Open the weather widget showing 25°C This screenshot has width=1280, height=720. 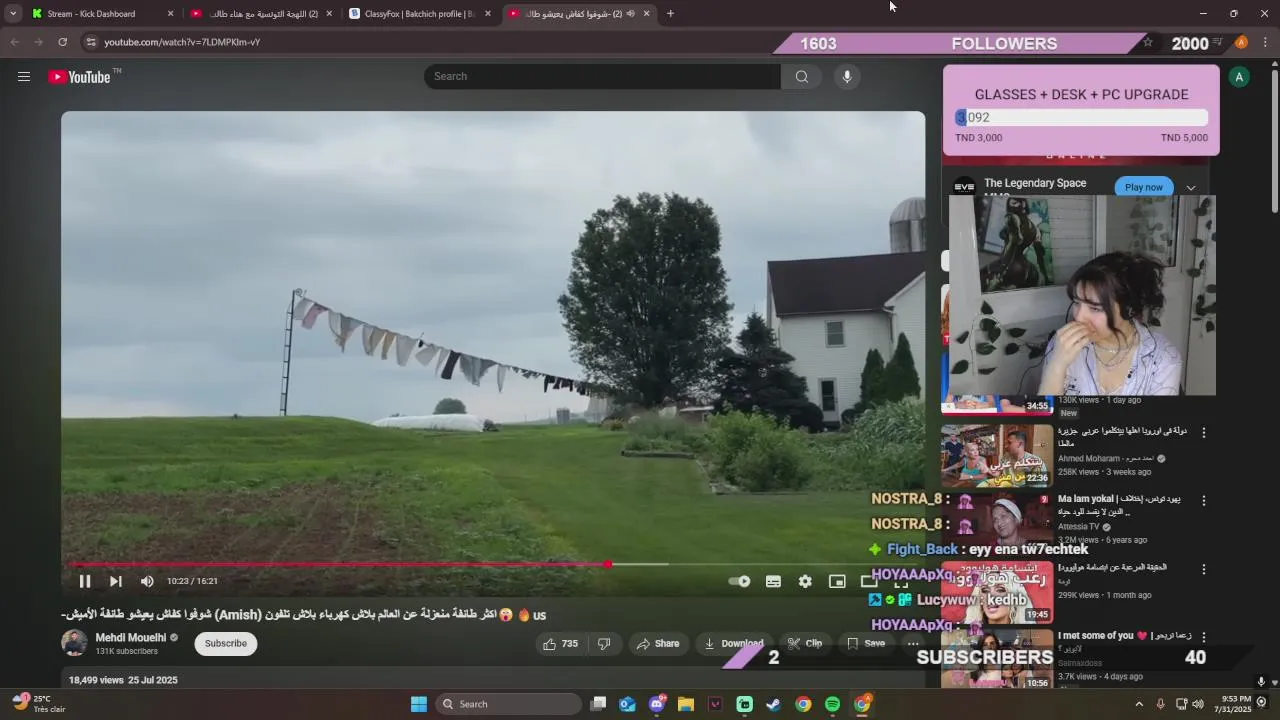pos(38,704)
